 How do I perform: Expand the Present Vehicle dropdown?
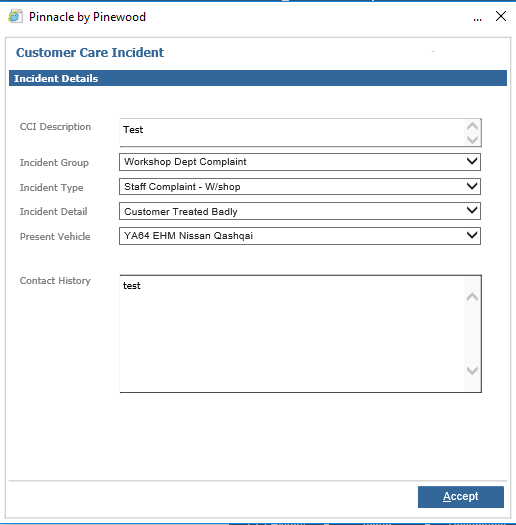[300, 236]
